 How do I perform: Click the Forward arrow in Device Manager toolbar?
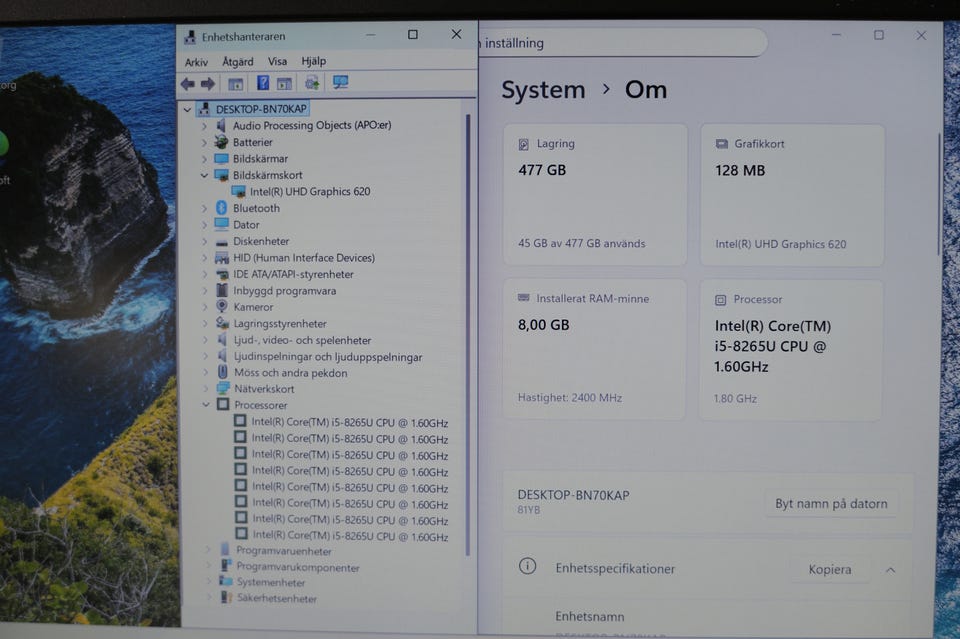(x=208, y=83)
